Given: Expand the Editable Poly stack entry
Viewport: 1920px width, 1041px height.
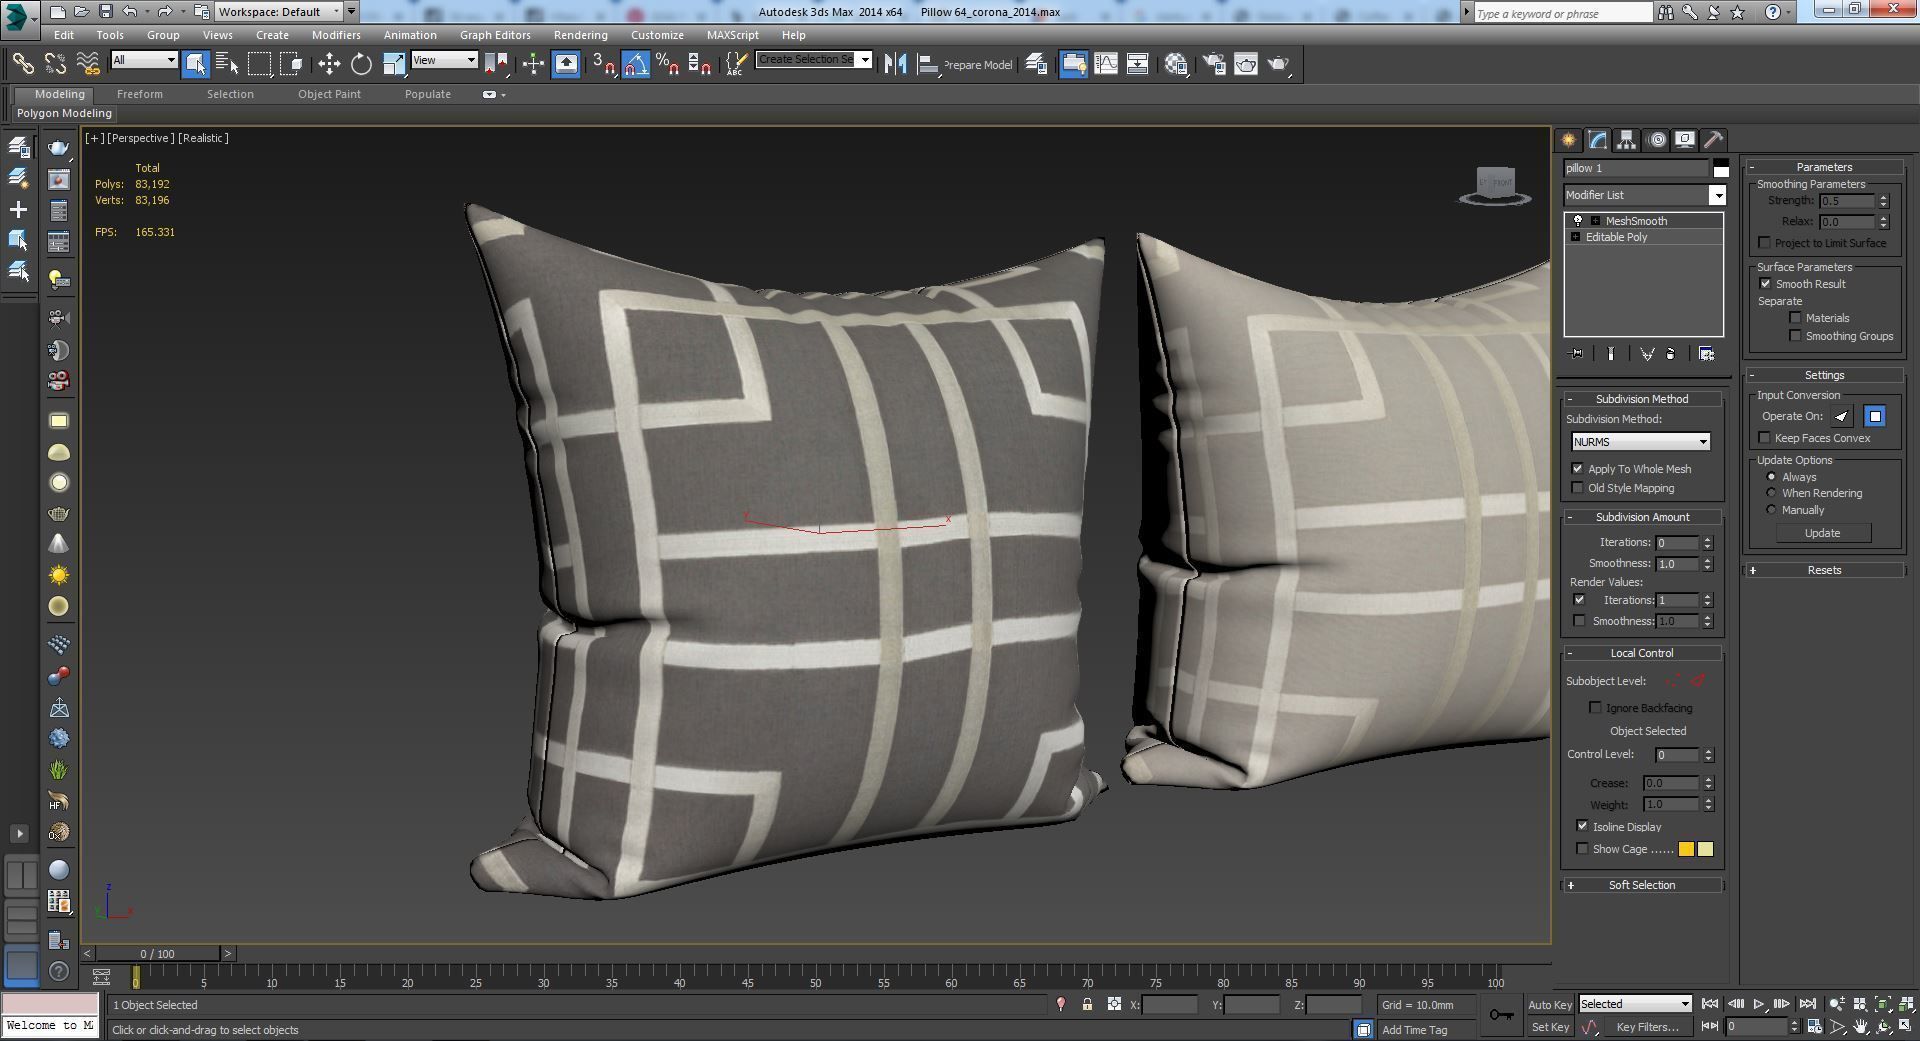Looking at the screenshot, I should pos(1576,237).
